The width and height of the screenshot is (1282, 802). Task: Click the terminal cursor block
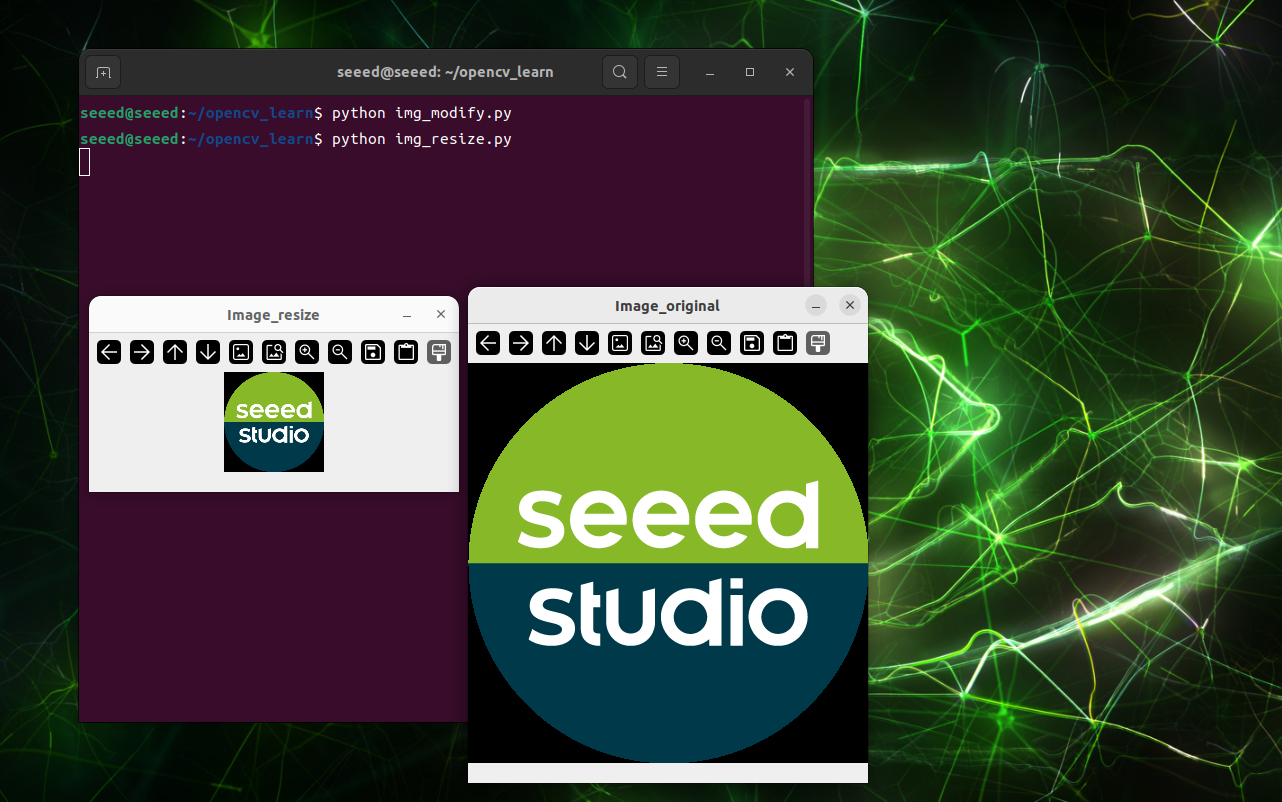point(85,162)
